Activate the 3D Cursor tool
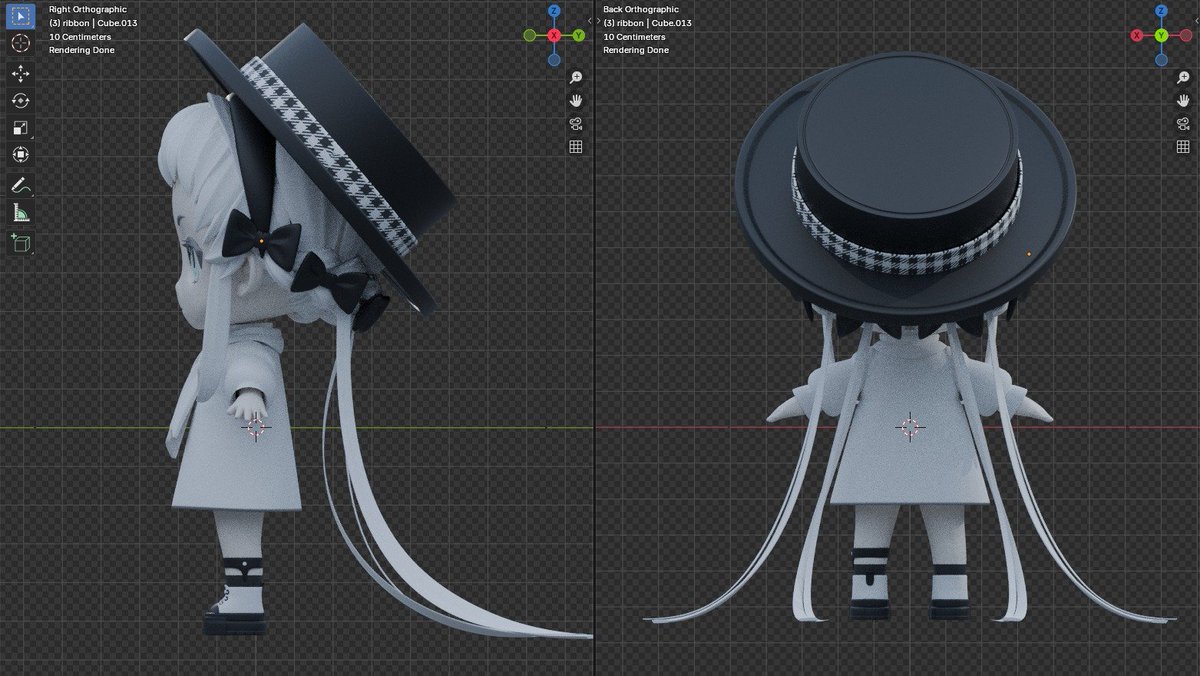The width and height of the screenshot is (1200, 676). point(20,43)
